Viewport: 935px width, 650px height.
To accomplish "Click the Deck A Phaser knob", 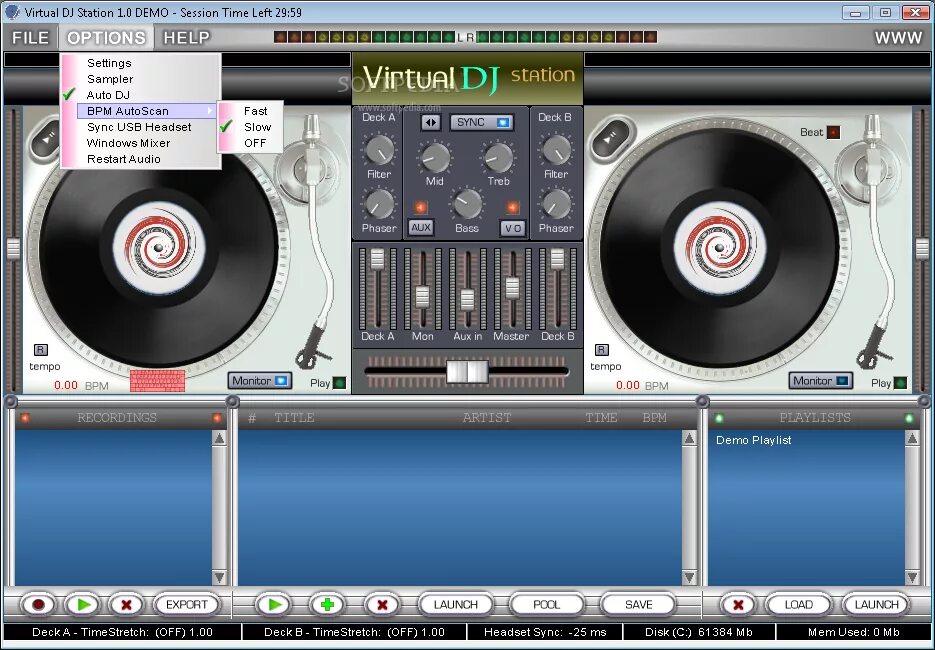I will pos(379,204).
